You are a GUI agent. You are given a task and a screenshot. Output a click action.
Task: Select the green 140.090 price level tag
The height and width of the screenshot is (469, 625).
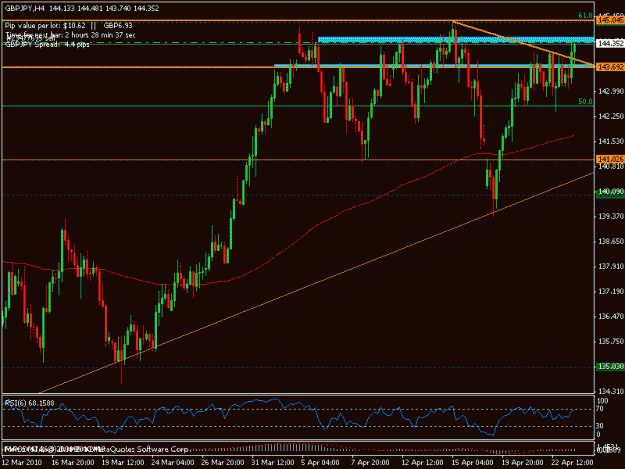(610, 192)
